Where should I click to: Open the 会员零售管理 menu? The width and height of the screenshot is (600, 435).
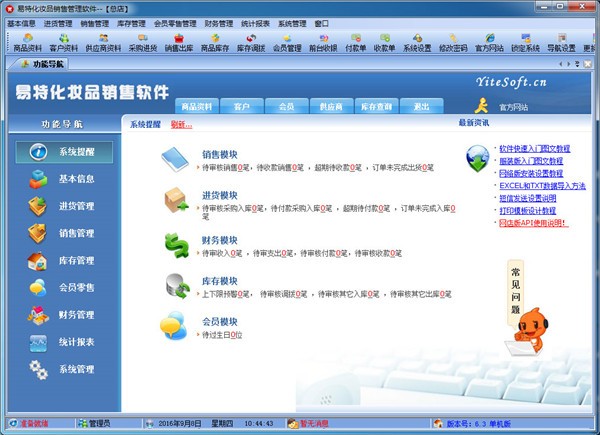175,24
